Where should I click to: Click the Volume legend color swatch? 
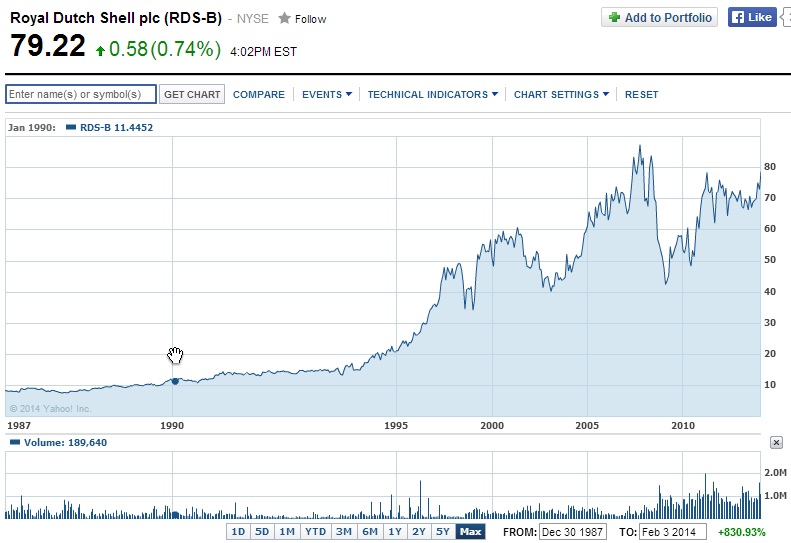coord(15,442)
